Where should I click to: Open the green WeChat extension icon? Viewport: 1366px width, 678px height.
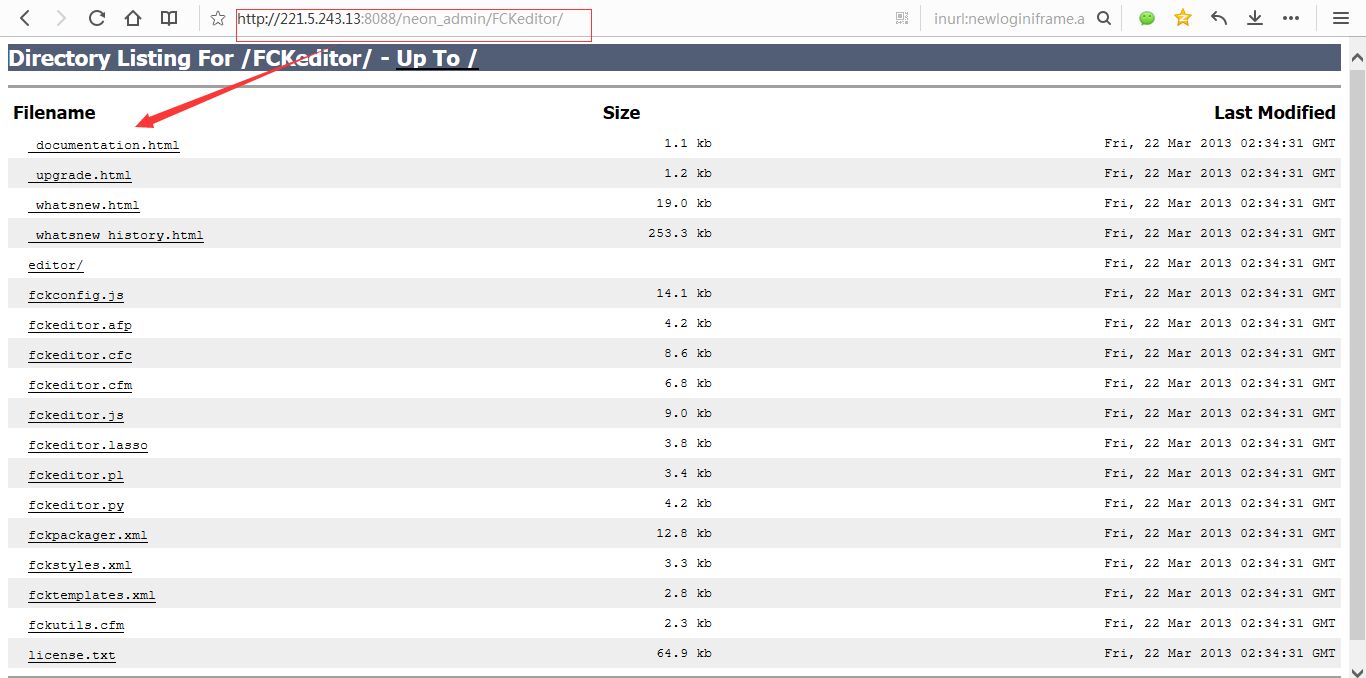click(x=1147, y=18)
